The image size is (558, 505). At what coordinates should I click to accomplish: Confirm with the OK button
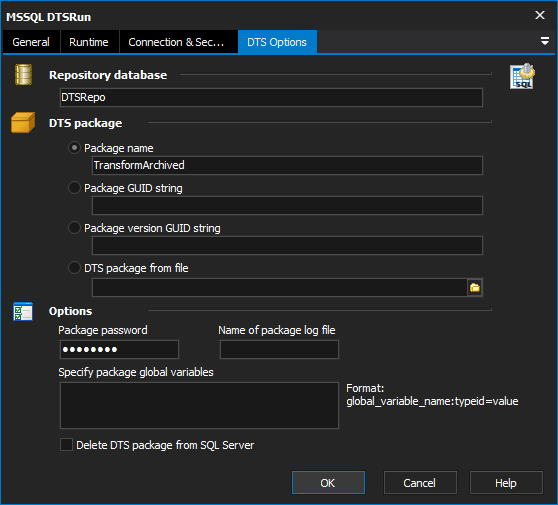pyautogui.click(x=328, y=483)
